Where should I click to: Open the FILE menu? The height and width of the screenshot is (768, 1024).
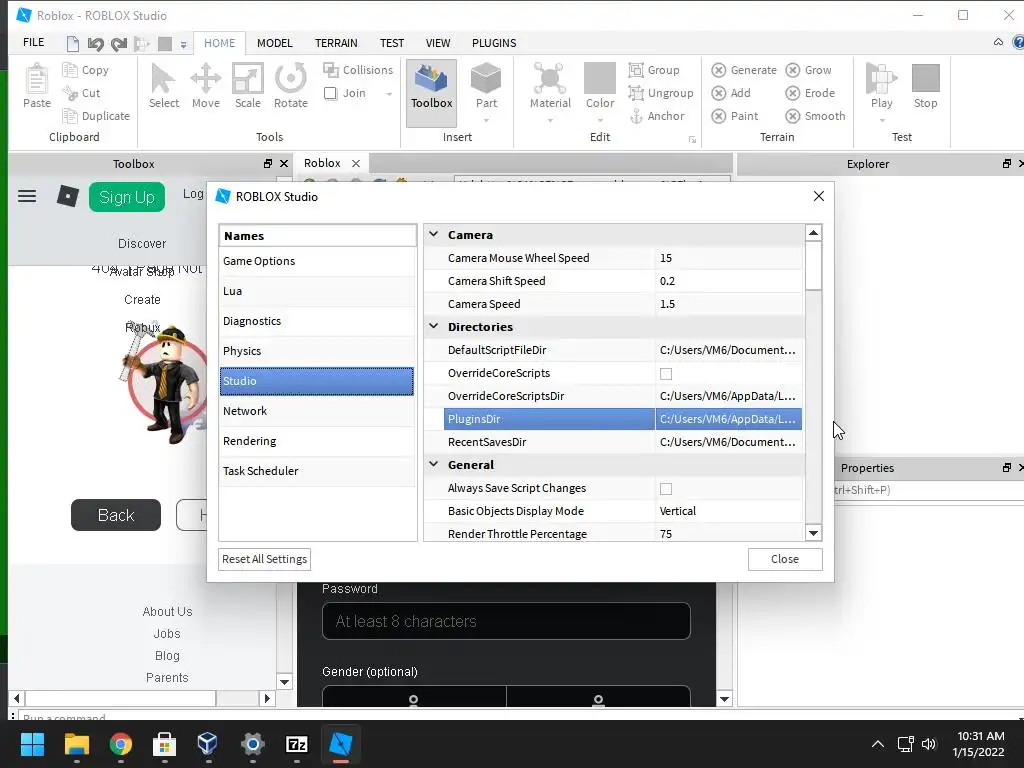coord(33,42)
